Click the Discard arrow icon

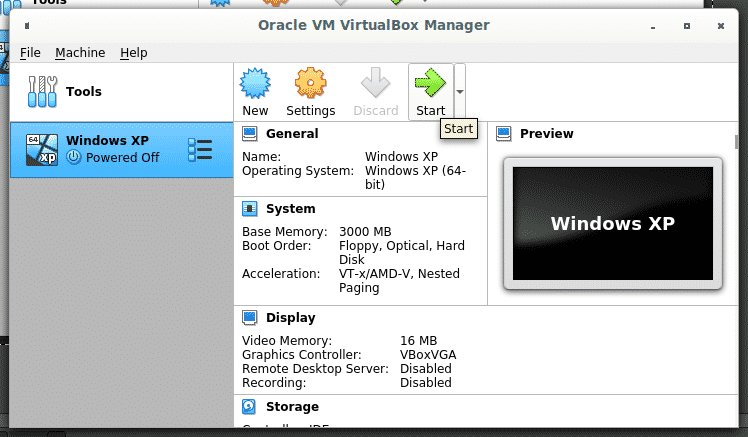pyautogui.click(x=376, y=84)
